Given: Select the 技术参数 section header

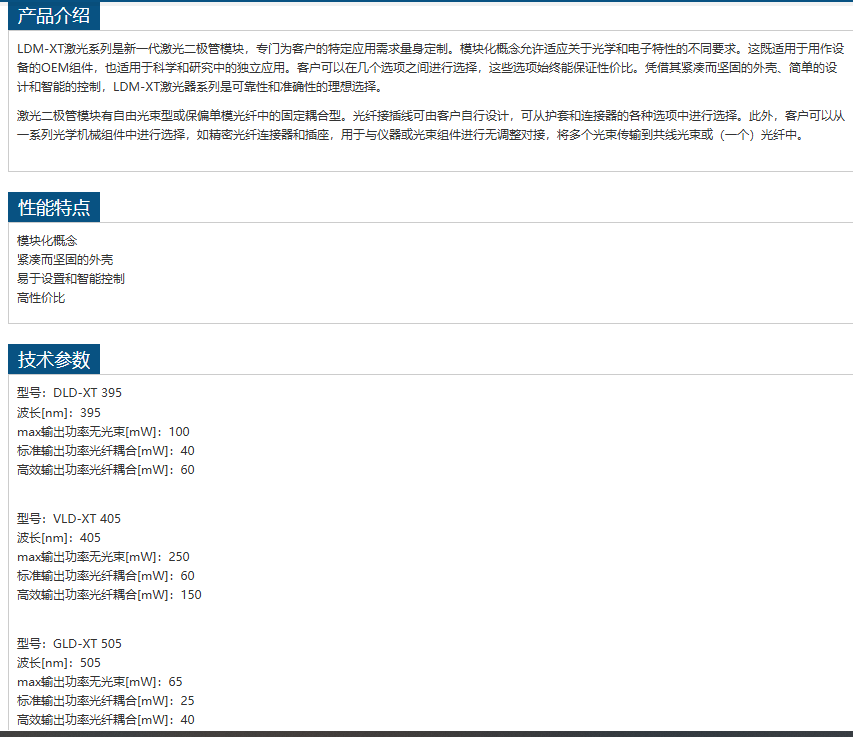Looking at the screenshot, I should tap(54, 359).
